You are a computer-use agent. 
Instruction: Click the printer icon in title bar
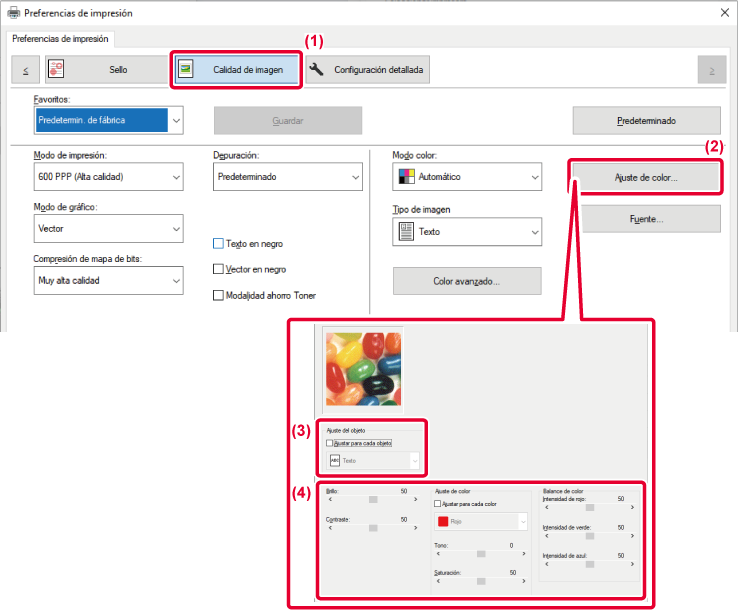click(x=12, y=13)
